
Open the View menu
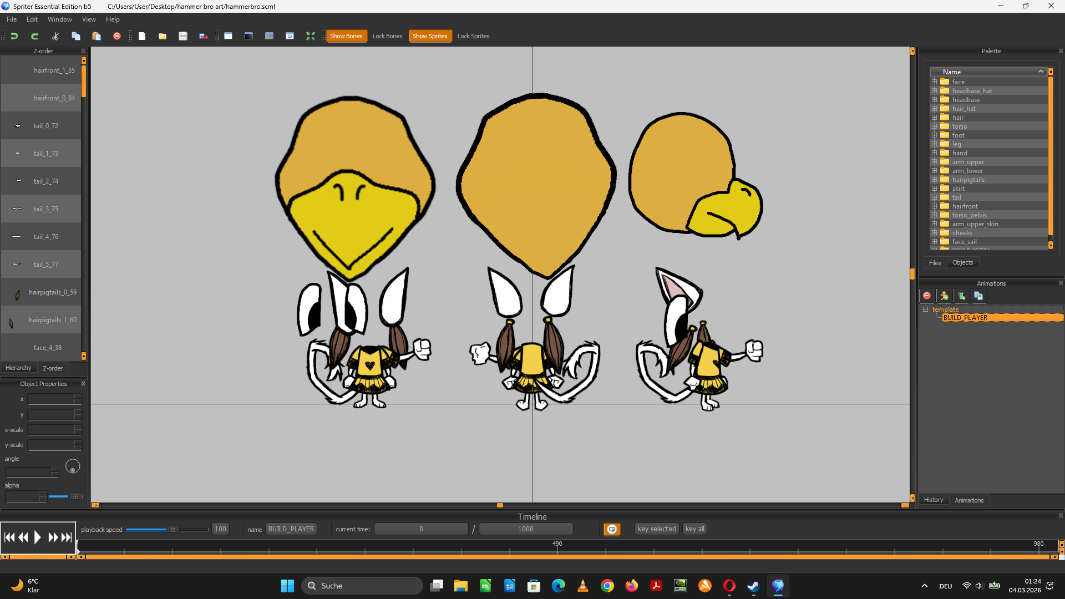89,20
